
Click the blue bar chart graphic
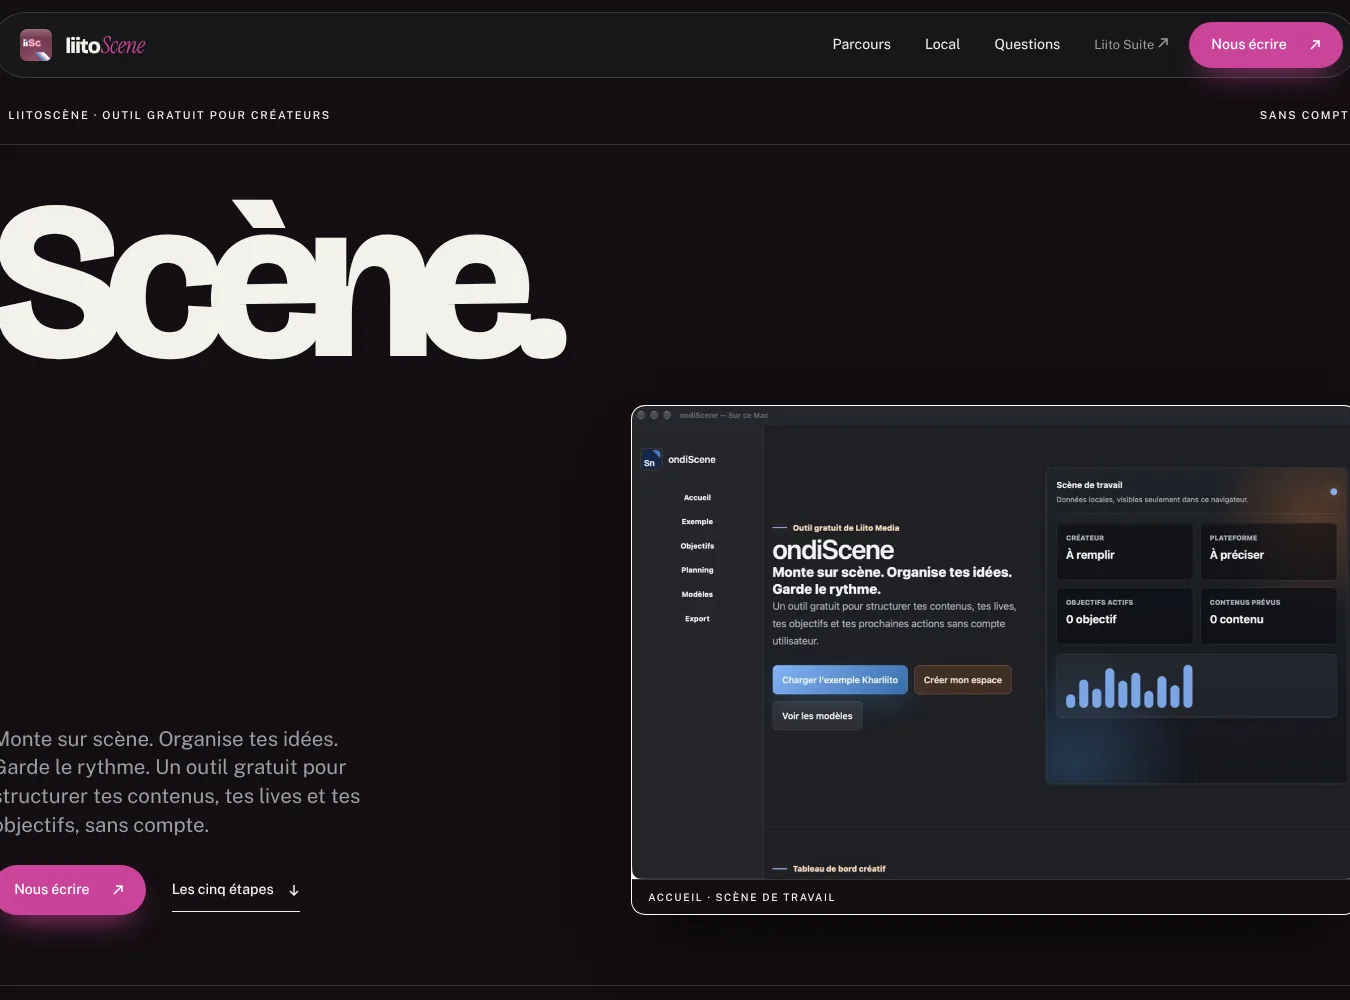[1129, 686]
